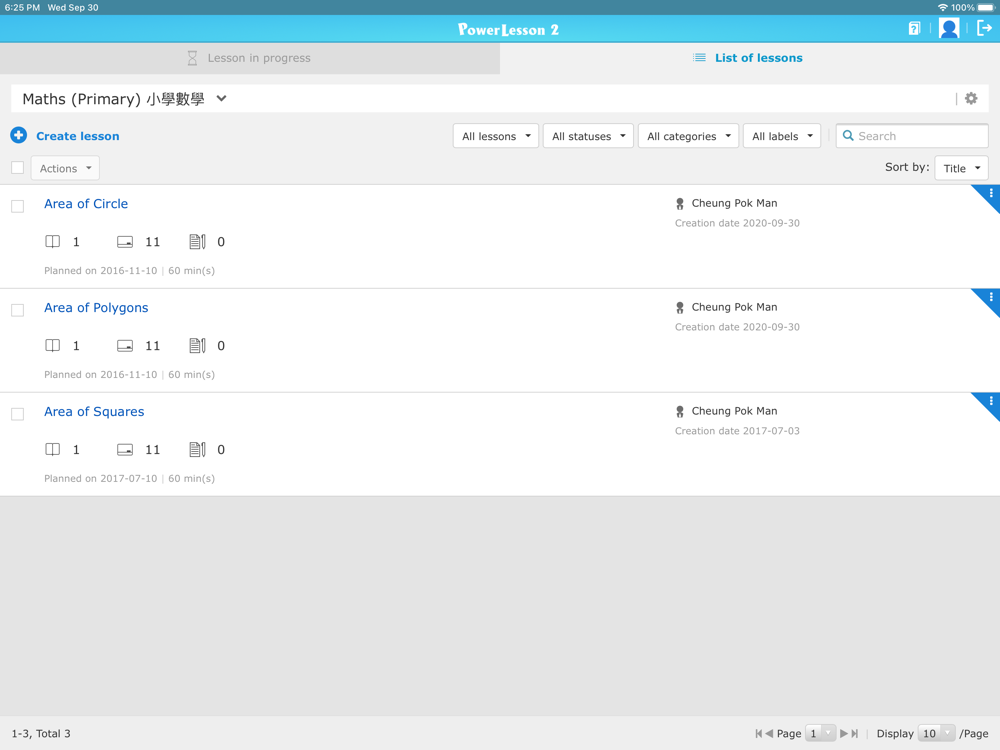The image size is (1000, 750).
Task: Open the All statuses filter
Action: click(x=588, y=136)
